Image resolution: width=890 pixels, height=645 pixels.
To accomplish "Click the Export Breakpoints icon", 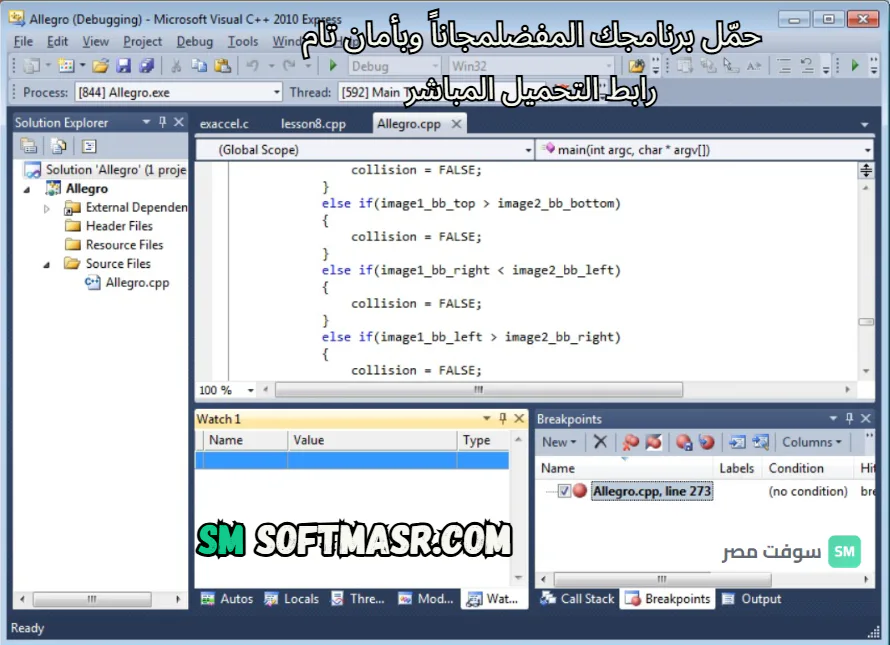I will 684,442.
